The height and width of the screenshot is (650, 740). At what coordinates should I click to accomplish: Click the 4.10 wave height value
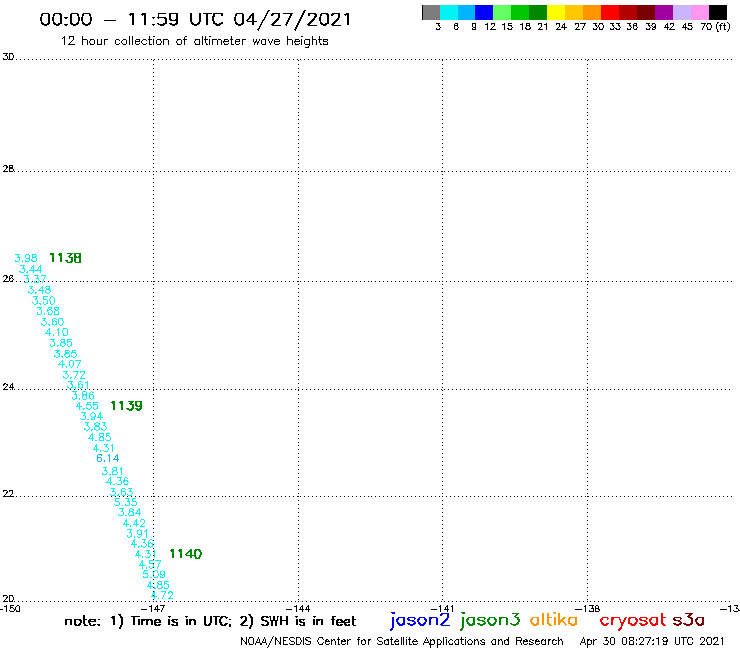57,332
